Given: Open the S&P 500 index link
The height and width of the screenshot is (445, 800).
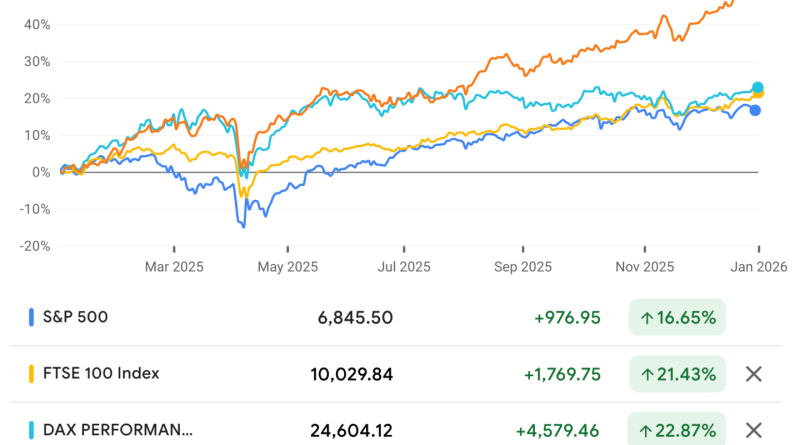Looking at the screenshot, I should point(75,318).
